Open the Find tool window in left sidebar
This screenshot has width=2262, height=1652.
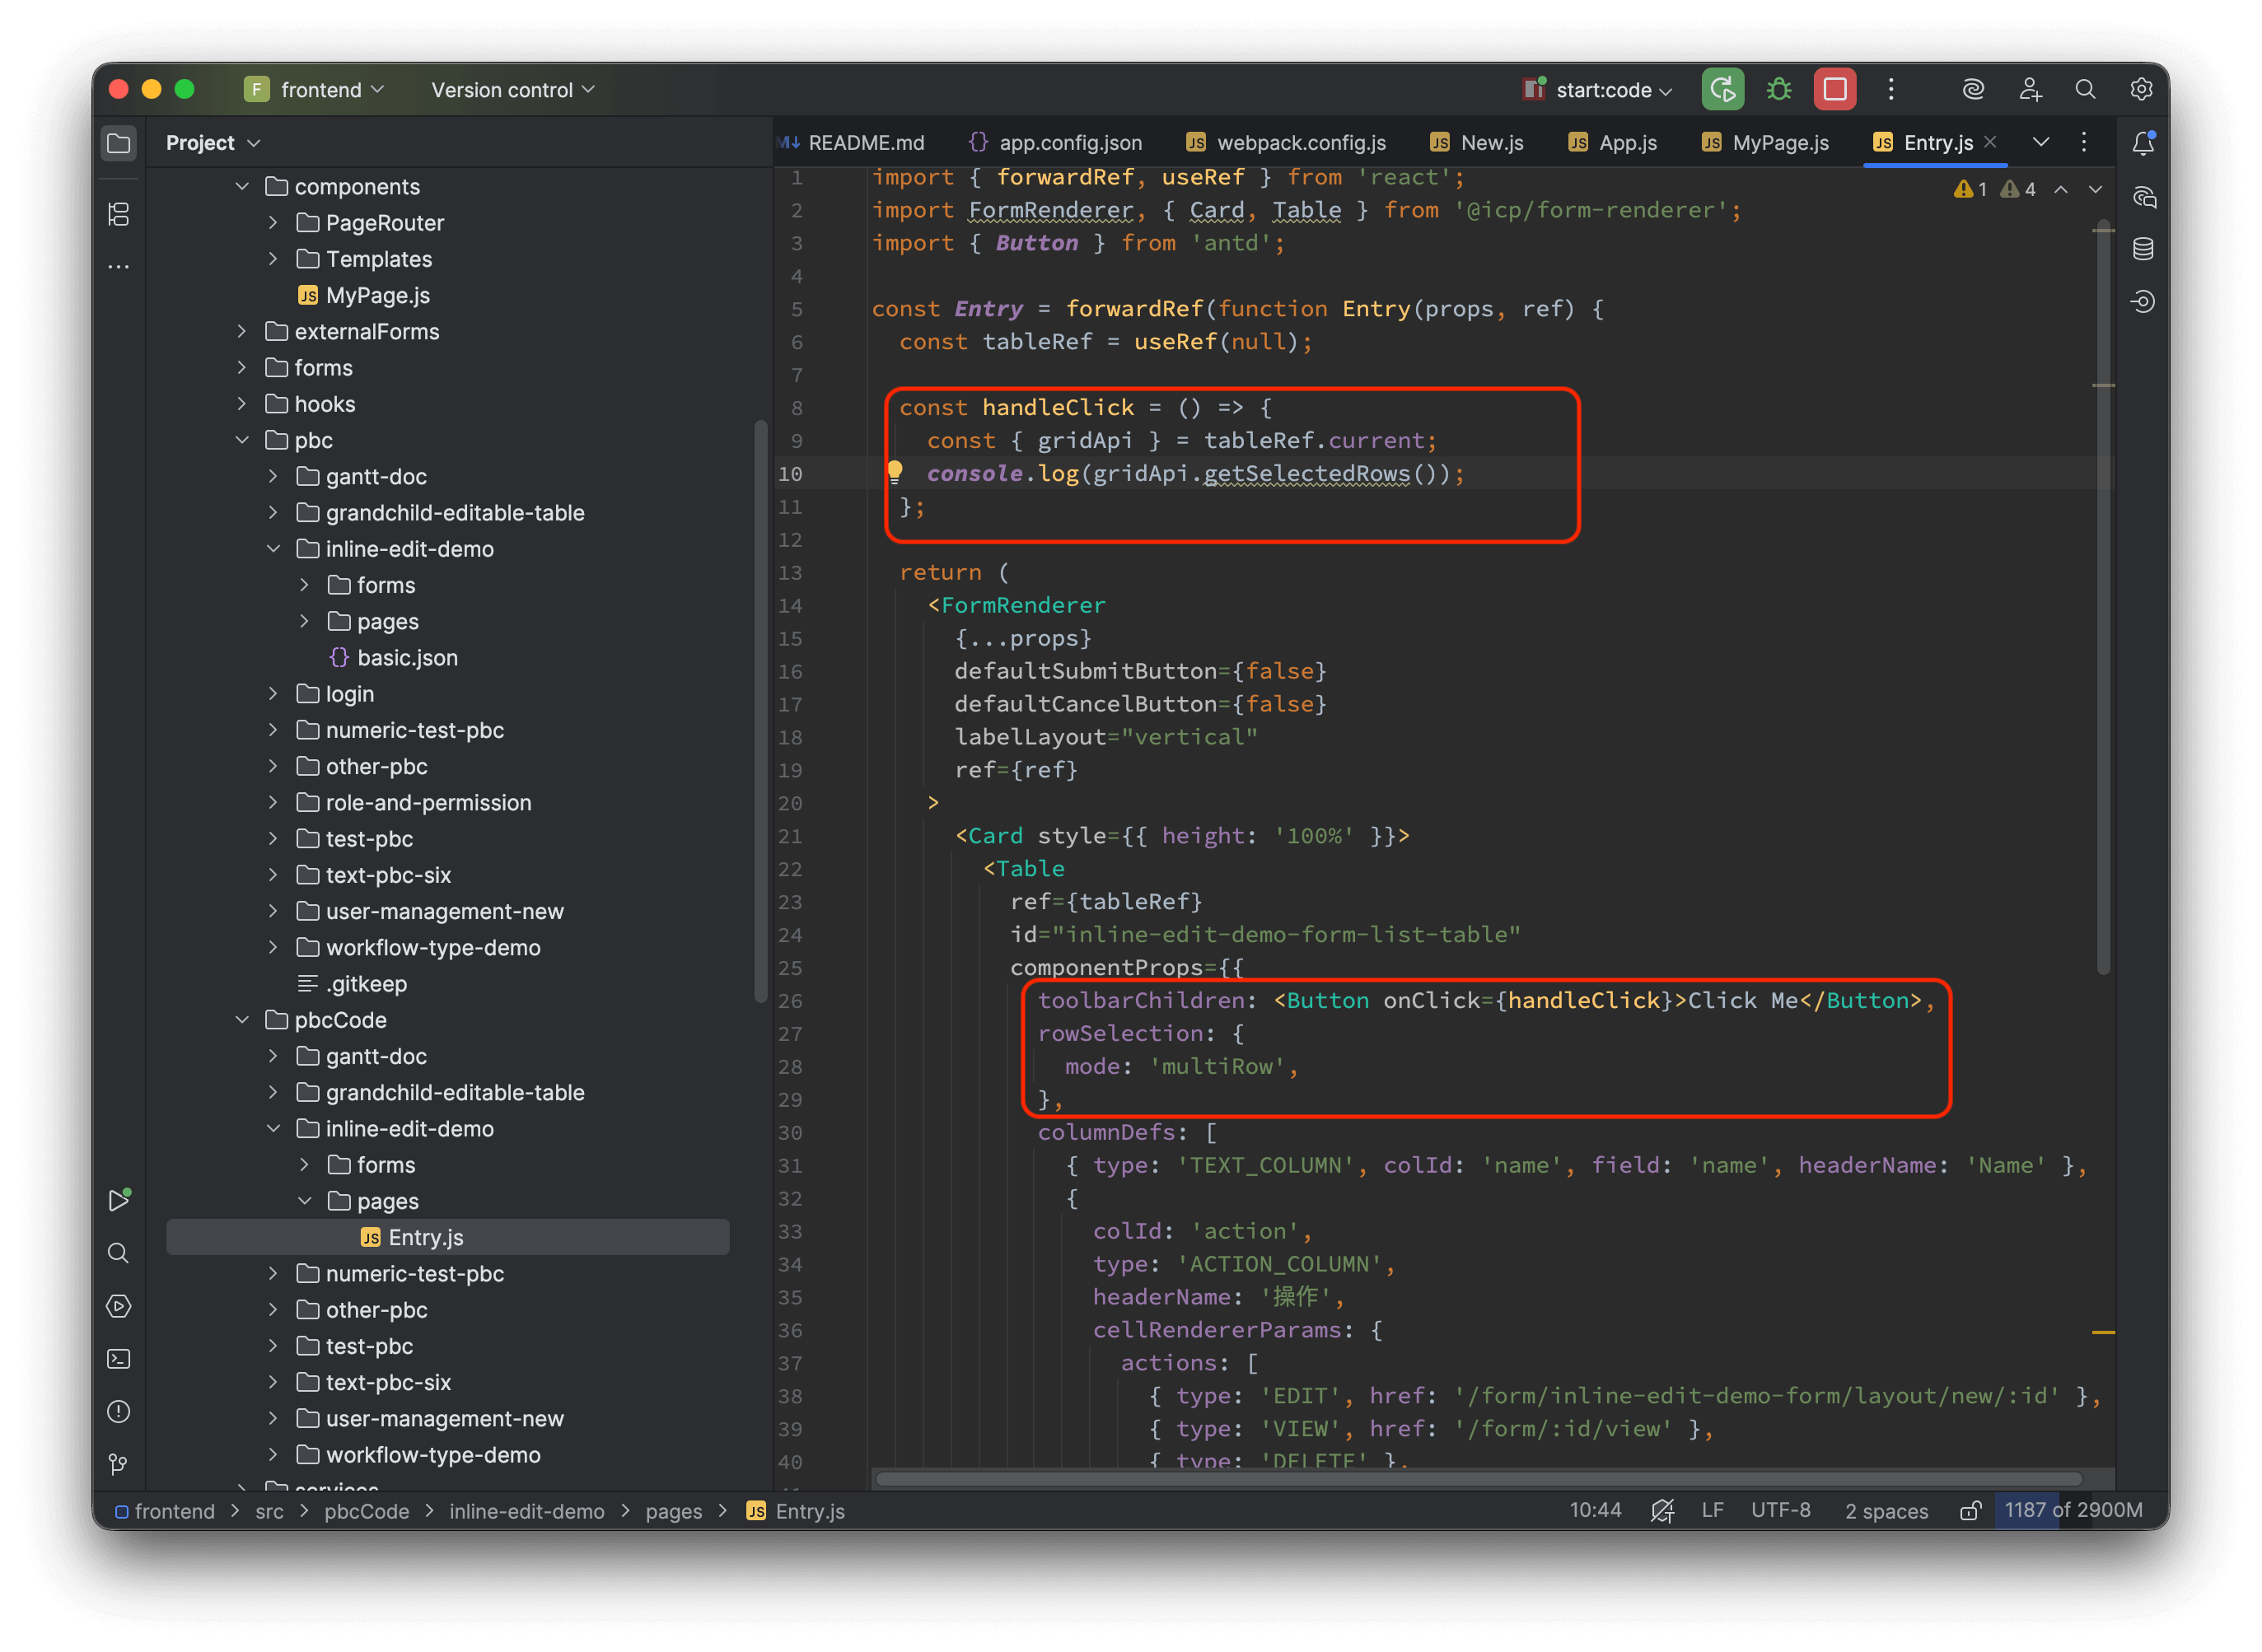click(118, 1252)
